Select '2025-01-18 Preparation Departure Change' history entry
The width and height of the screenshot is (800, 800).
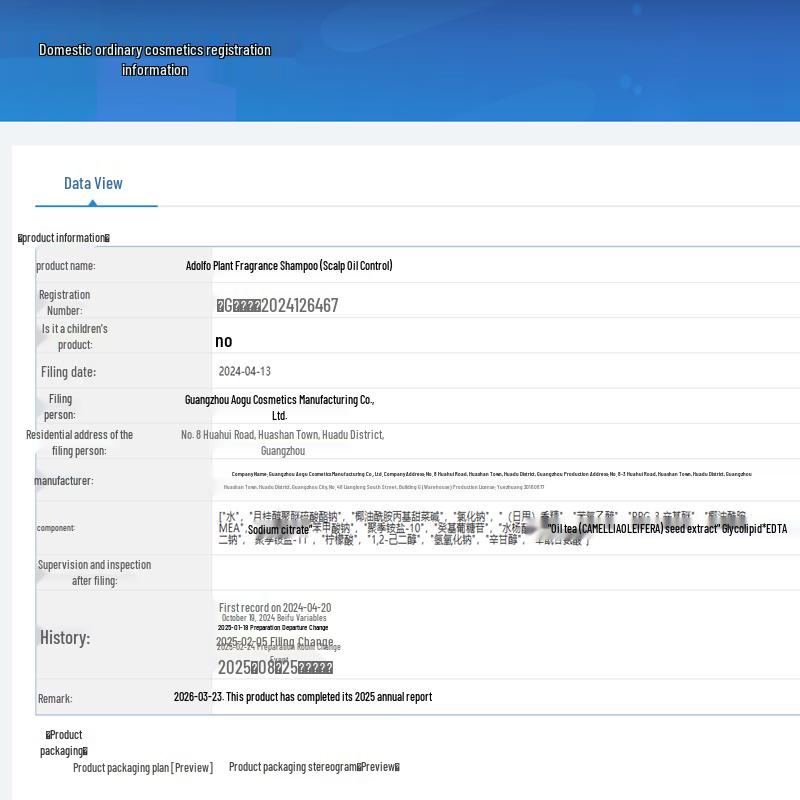(x=273, y=628)
